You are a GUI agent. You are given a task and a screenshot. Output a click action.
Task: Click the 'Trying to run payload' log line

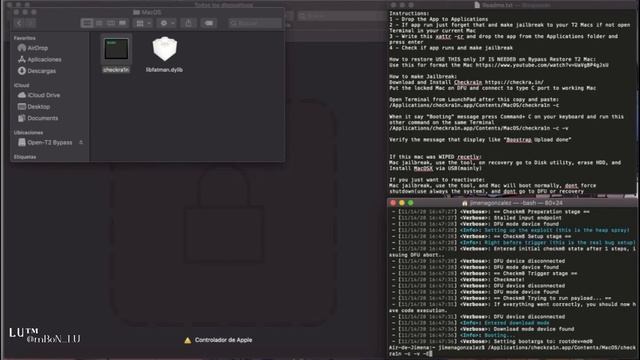coord(501,298)
